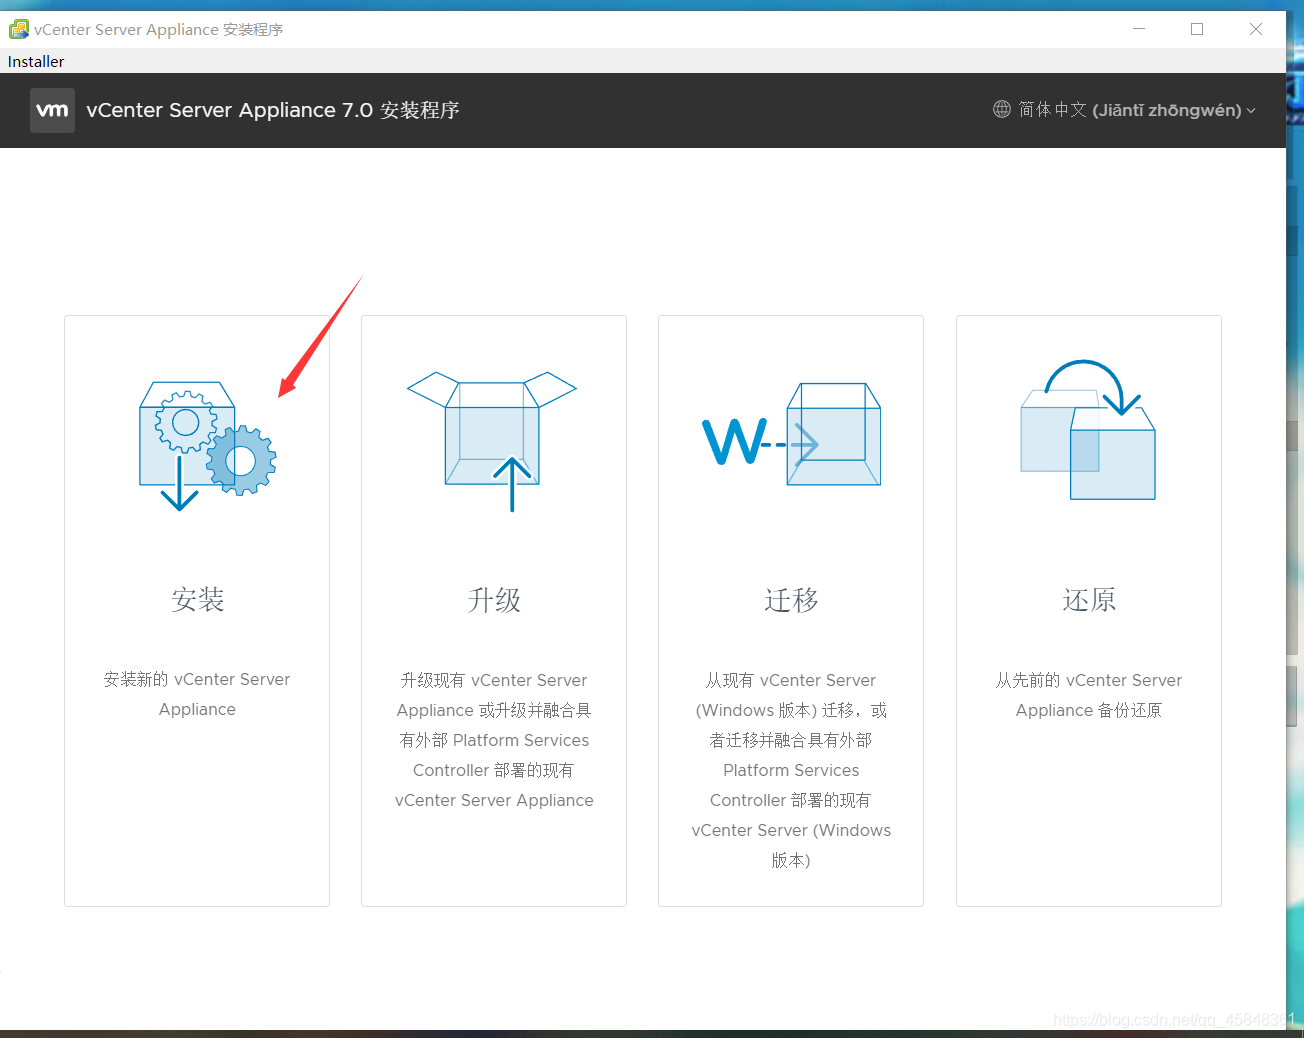
Task: Click the vCenter installer title bar icon
Action: point(19,29)
